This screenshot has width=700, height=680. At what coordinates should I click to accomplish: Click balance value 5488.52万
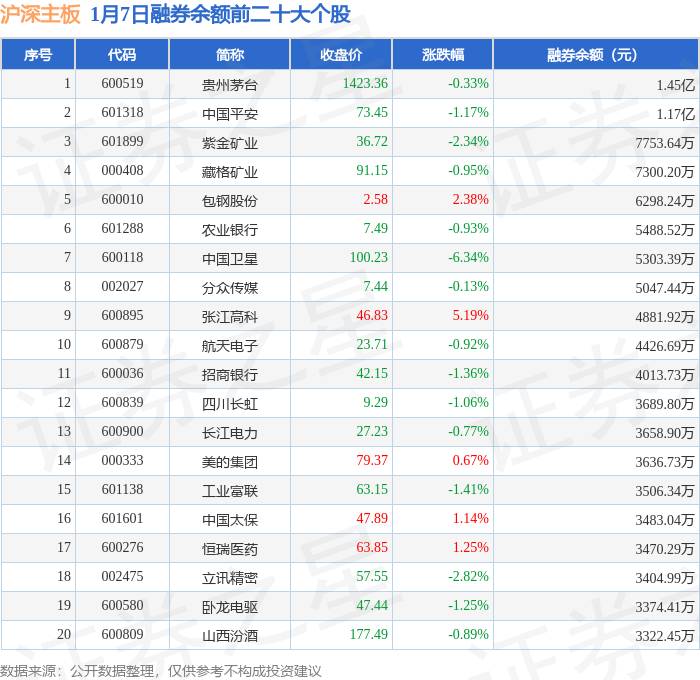(665, 230)
